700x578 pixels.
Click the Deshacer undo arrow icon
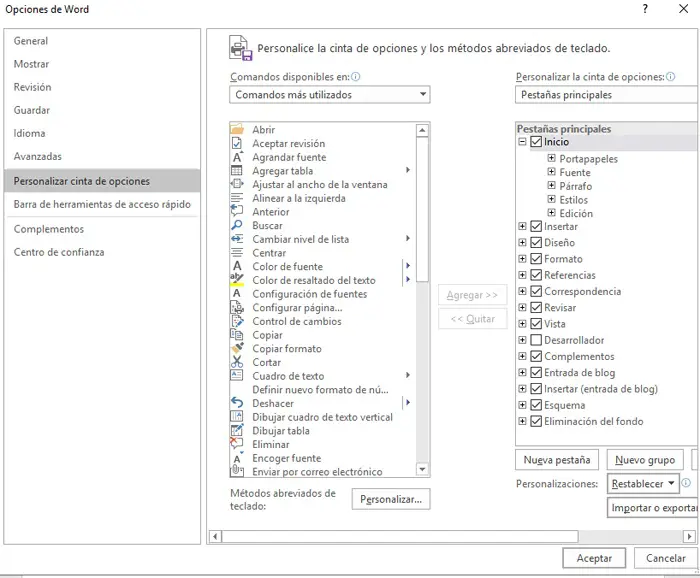click(237, 403)
